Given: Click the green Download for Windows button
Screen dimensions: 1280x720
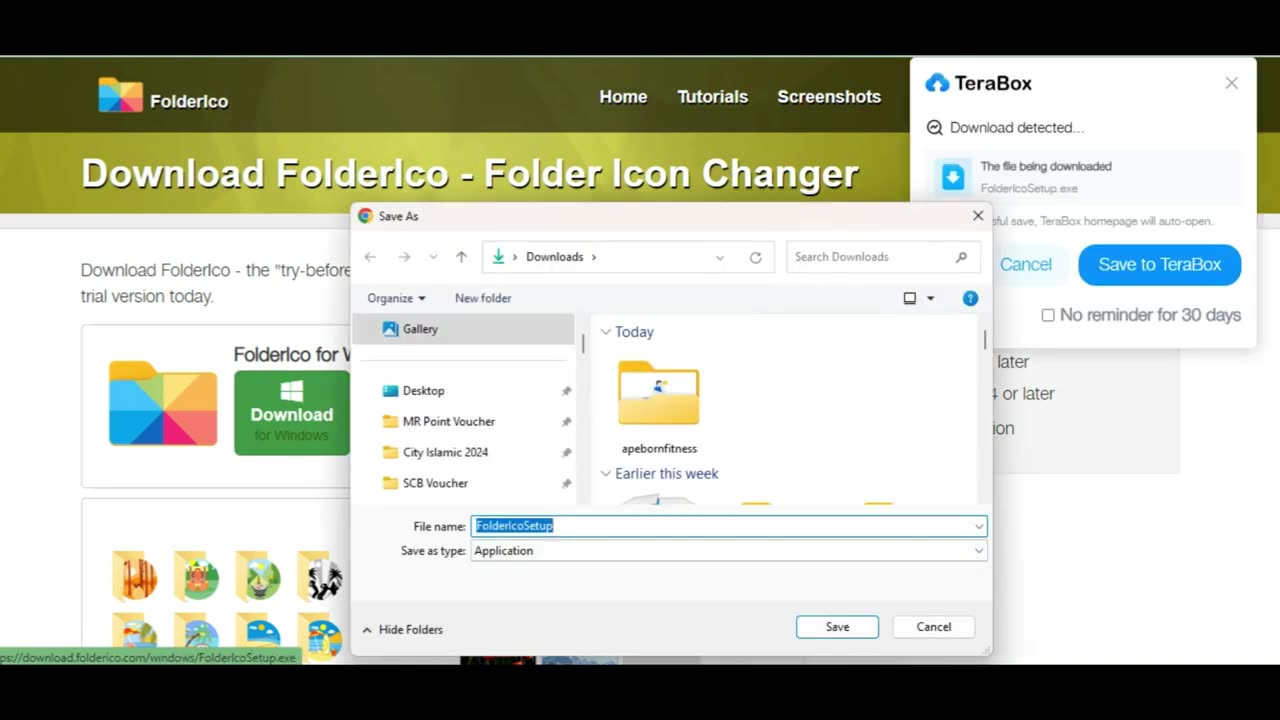Looking at the screenshot, I should pyautogui.click(x=292, y=413).
